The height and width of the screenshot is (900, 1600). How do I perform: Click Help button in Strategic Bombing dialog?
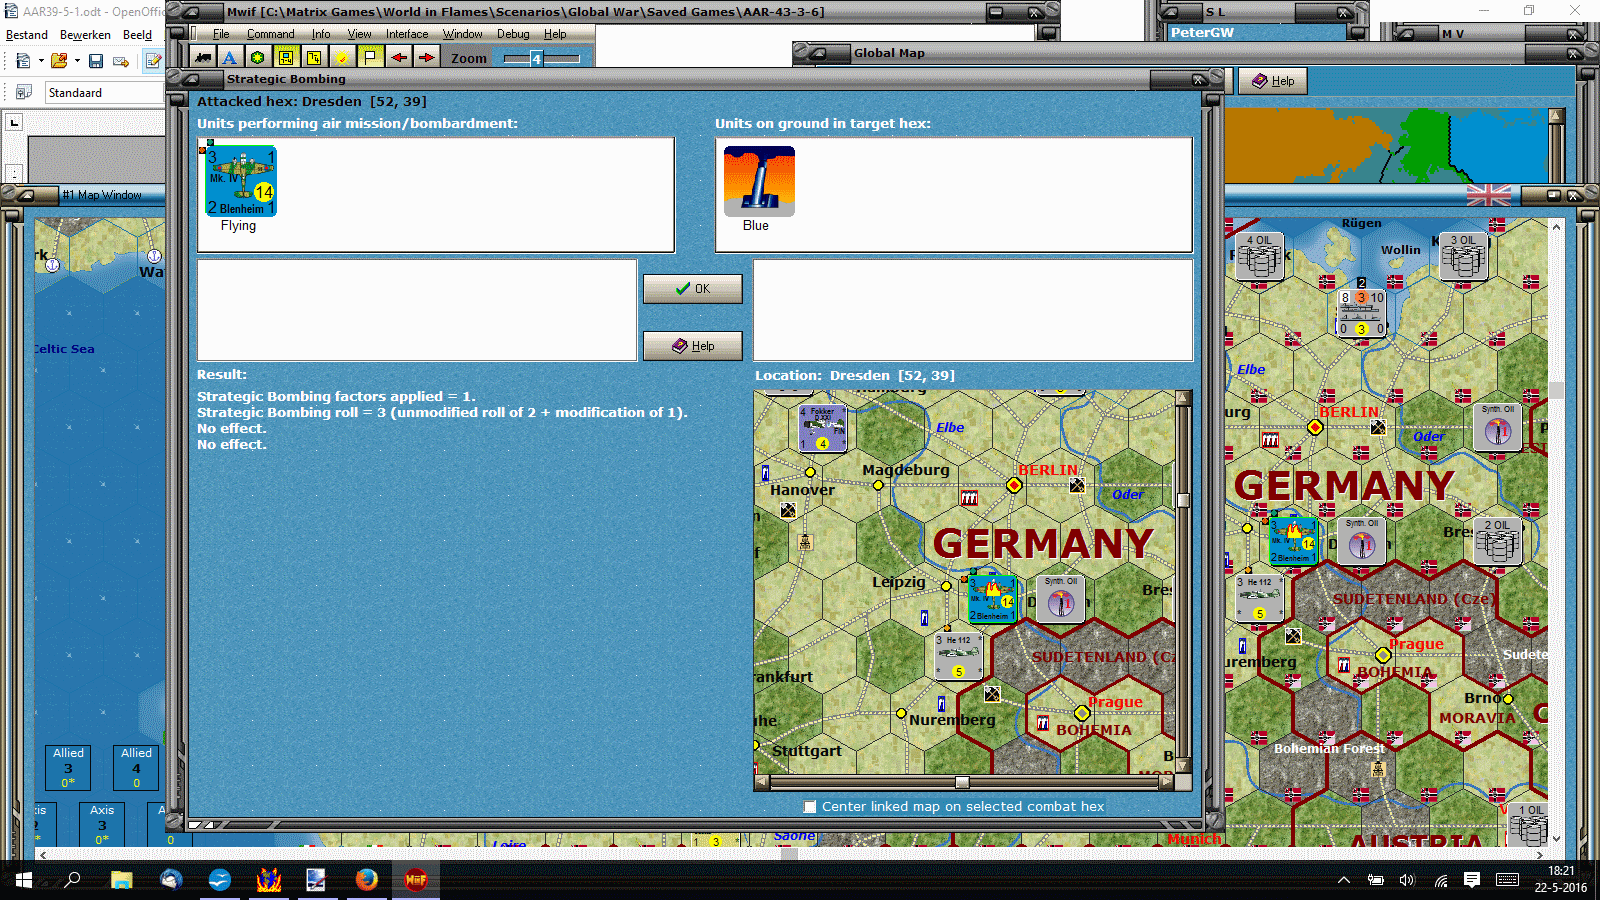click(692, 346)
